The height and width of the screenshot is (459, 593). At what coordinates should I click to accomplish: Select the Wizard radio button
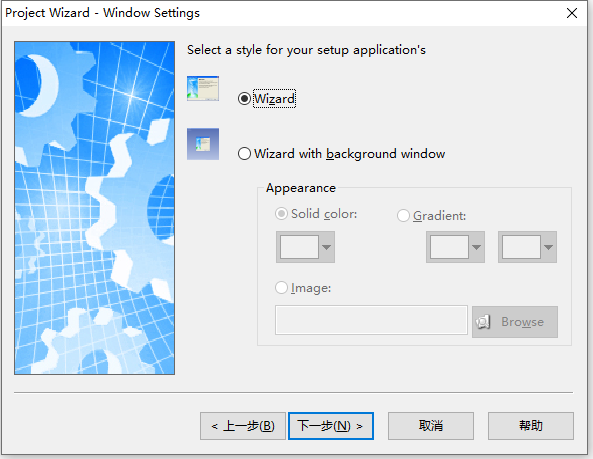(244, 99)
